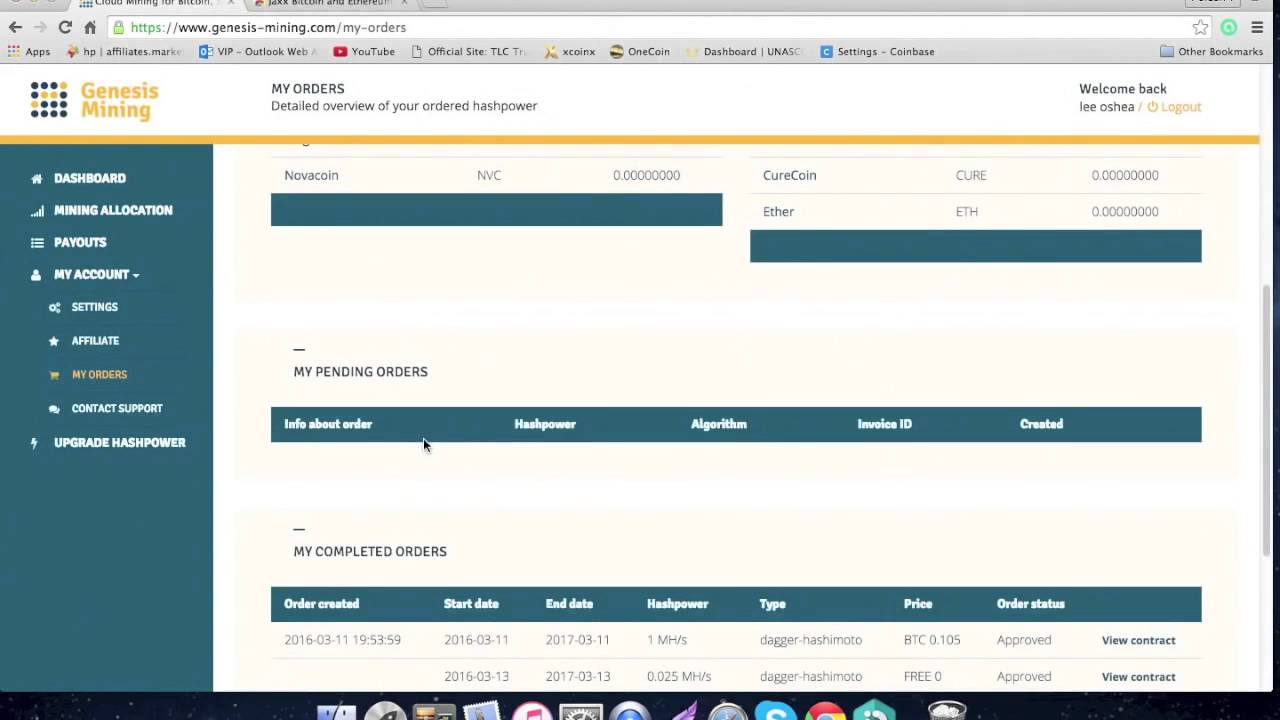Click the Start date column header
Viewport: 1280px width, 720px height.
pos(471,604)
